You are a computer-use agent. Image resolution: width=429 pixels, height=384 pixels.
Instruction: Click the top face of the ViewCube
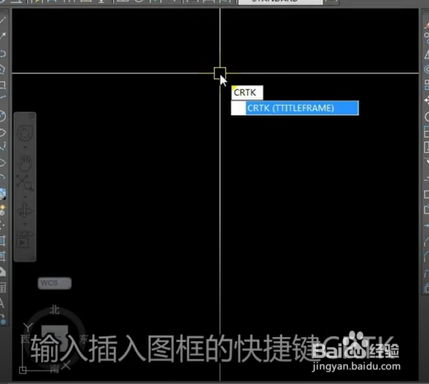(54, 339)
